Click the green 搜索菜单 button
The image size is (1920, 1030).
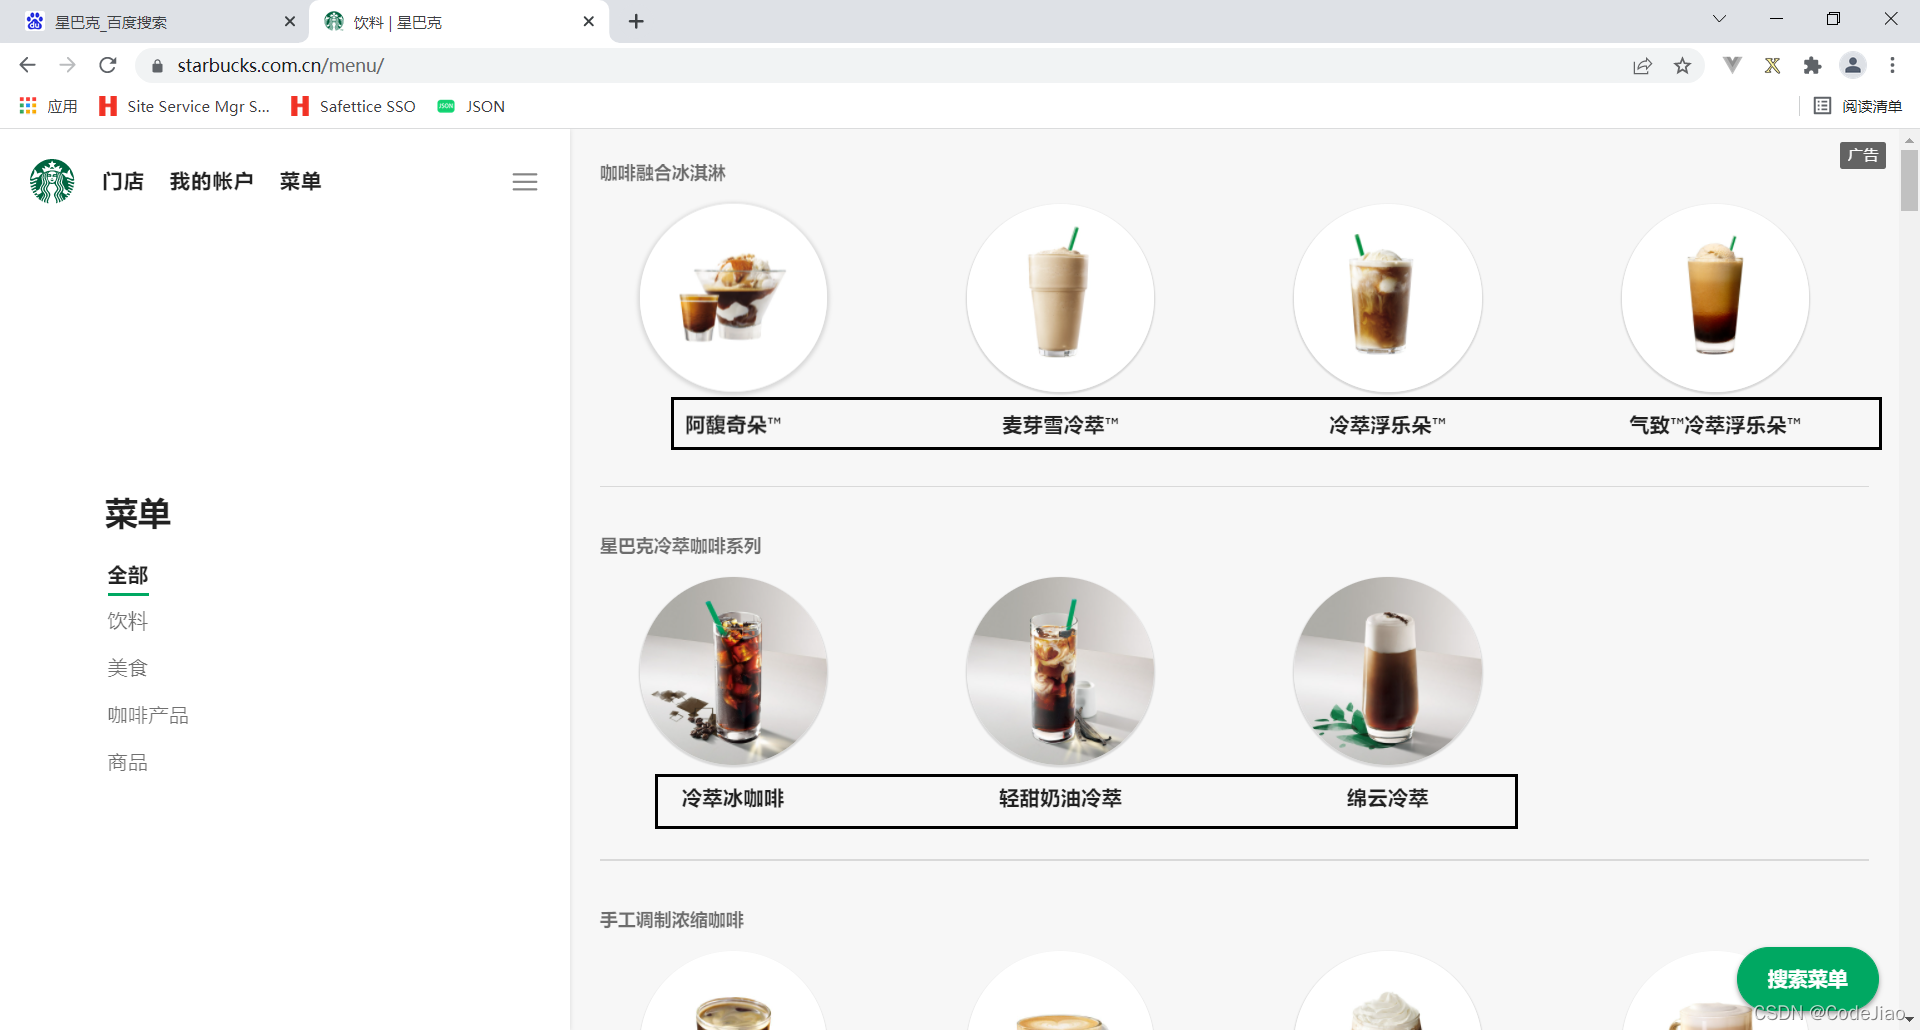point(1807,979)
